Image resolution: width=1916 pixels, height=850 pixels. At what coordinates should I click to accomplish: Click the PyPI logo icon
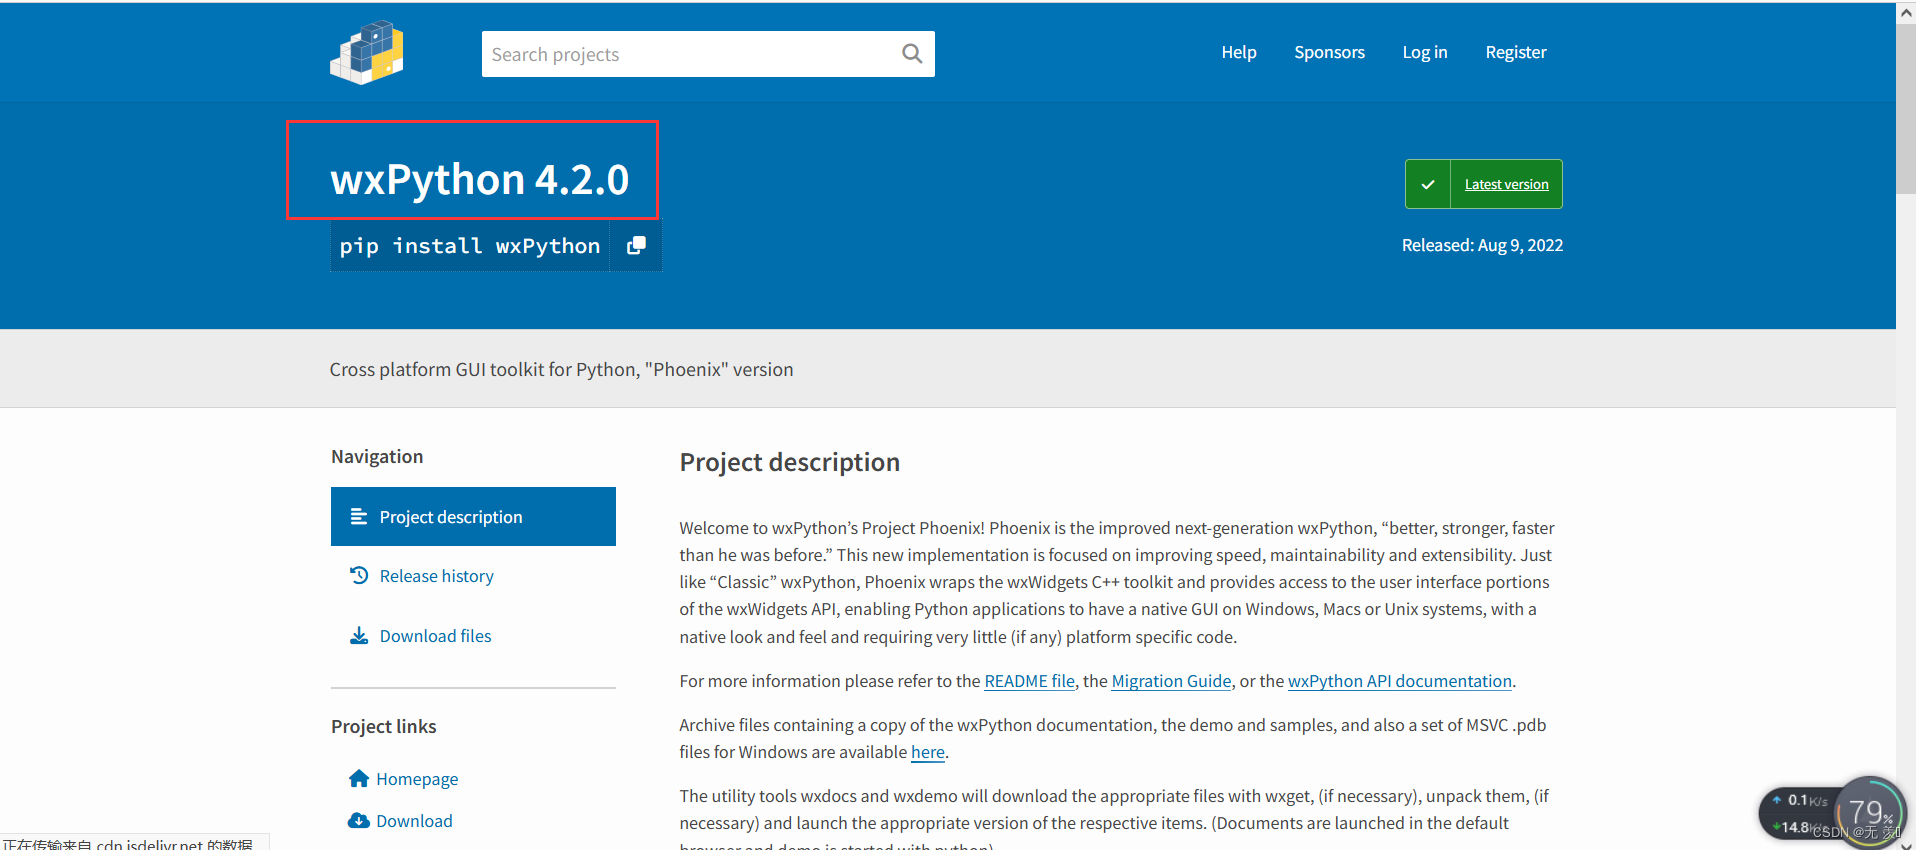(367, 52)
